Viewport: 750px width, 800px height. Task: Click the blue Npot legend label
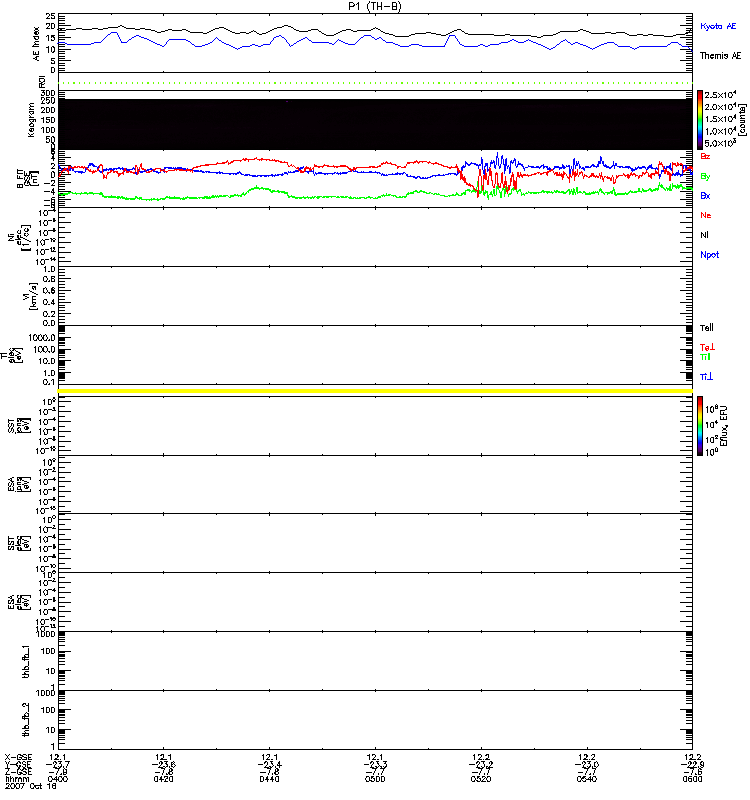point(709,255)
